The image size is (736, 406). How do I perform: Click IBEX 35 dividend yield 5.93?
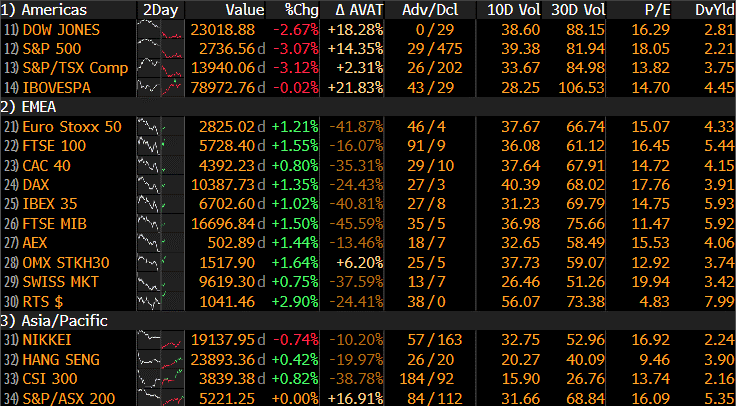[x=719, y=204]
